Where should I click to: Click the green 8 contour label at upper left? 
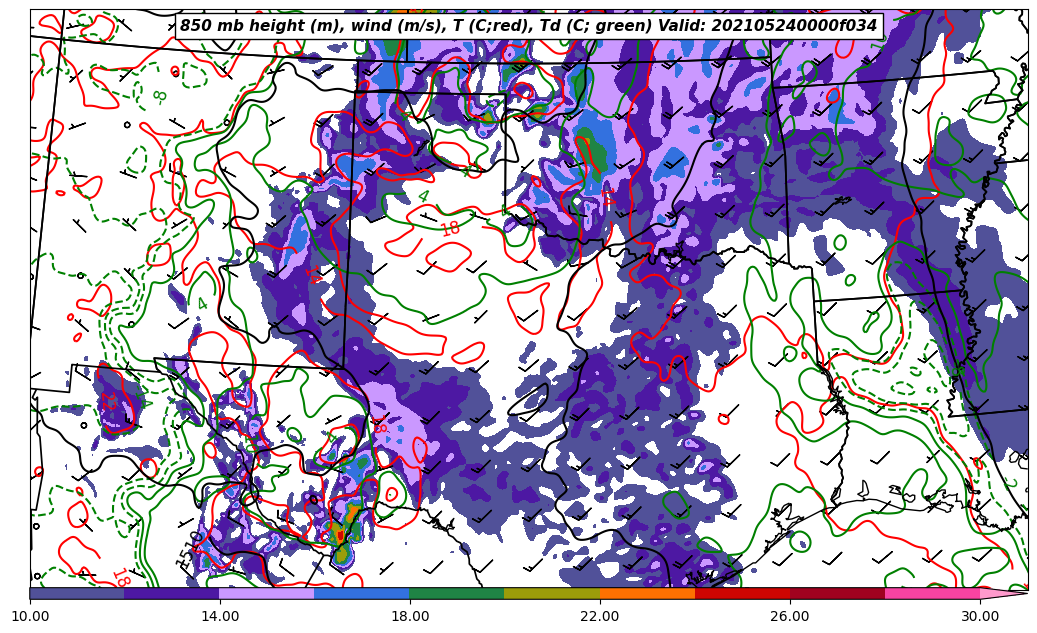click(160, 97)
